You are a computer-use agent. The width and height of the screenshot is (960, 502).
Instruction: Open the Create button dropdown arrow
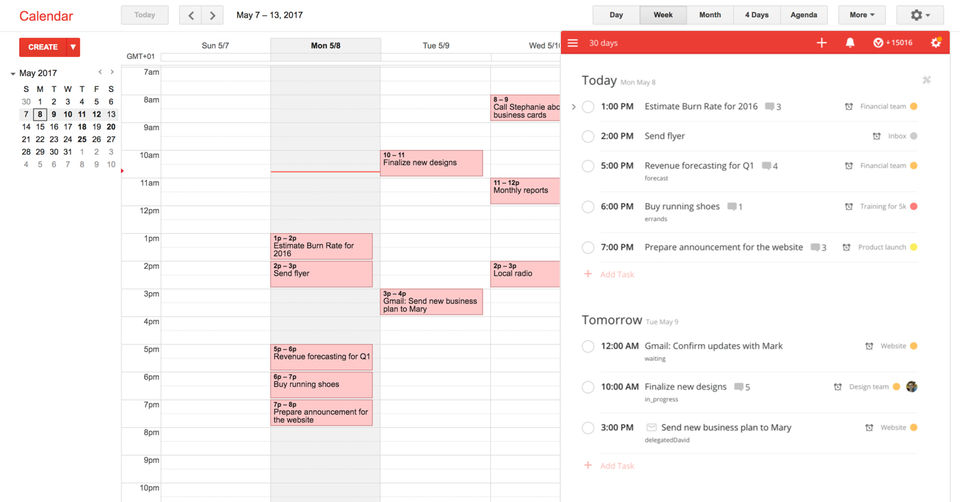click(73, 47)
